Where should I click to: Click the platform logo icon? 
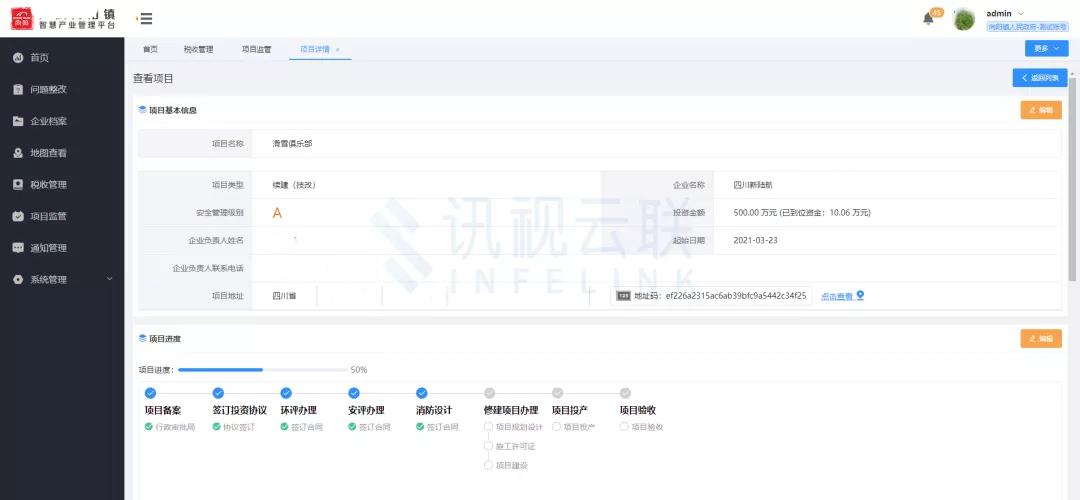click(22, 18)
